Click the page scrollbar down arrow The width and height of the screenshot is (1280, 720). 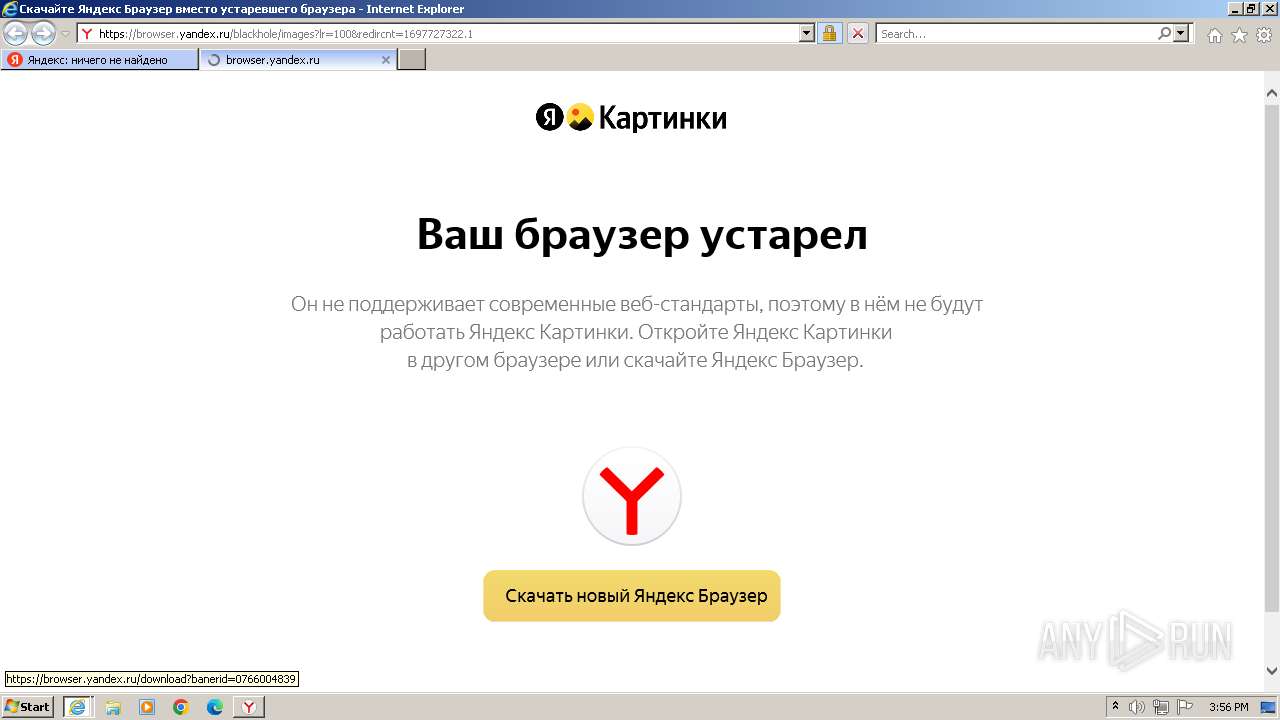coord(1272,671)
